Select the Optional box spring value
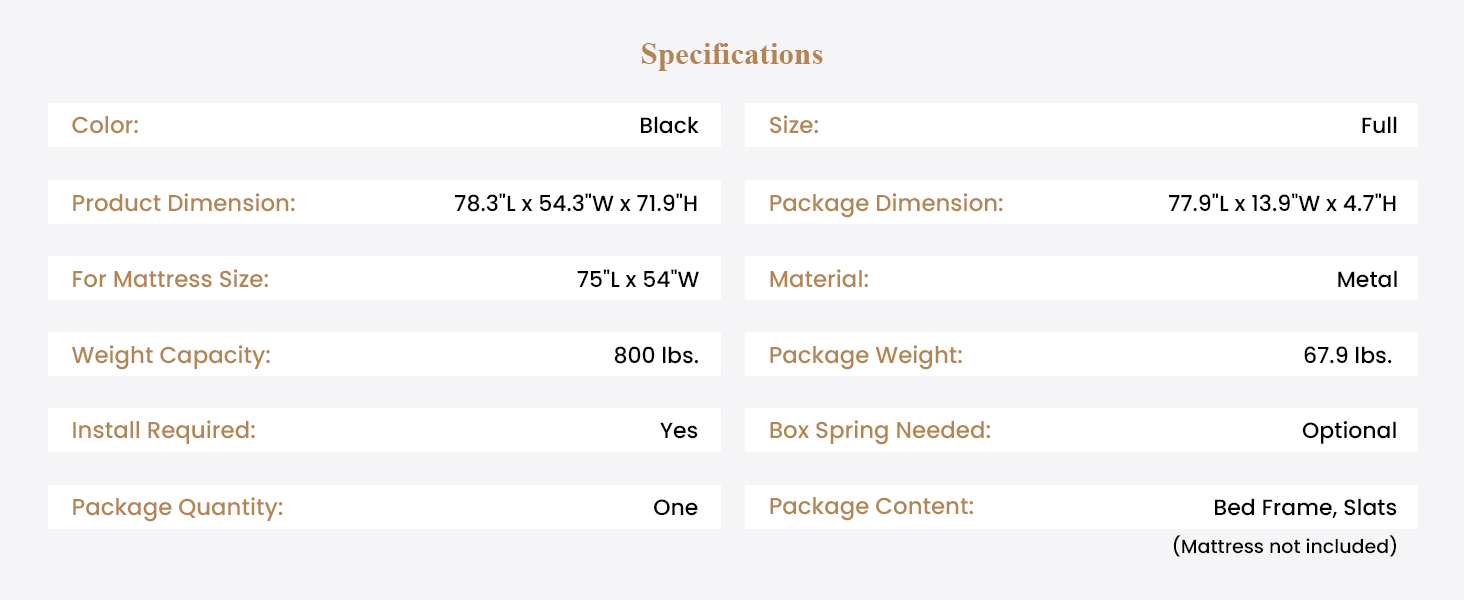This screenshot has height=600, width=1464. coord(1349,431)
